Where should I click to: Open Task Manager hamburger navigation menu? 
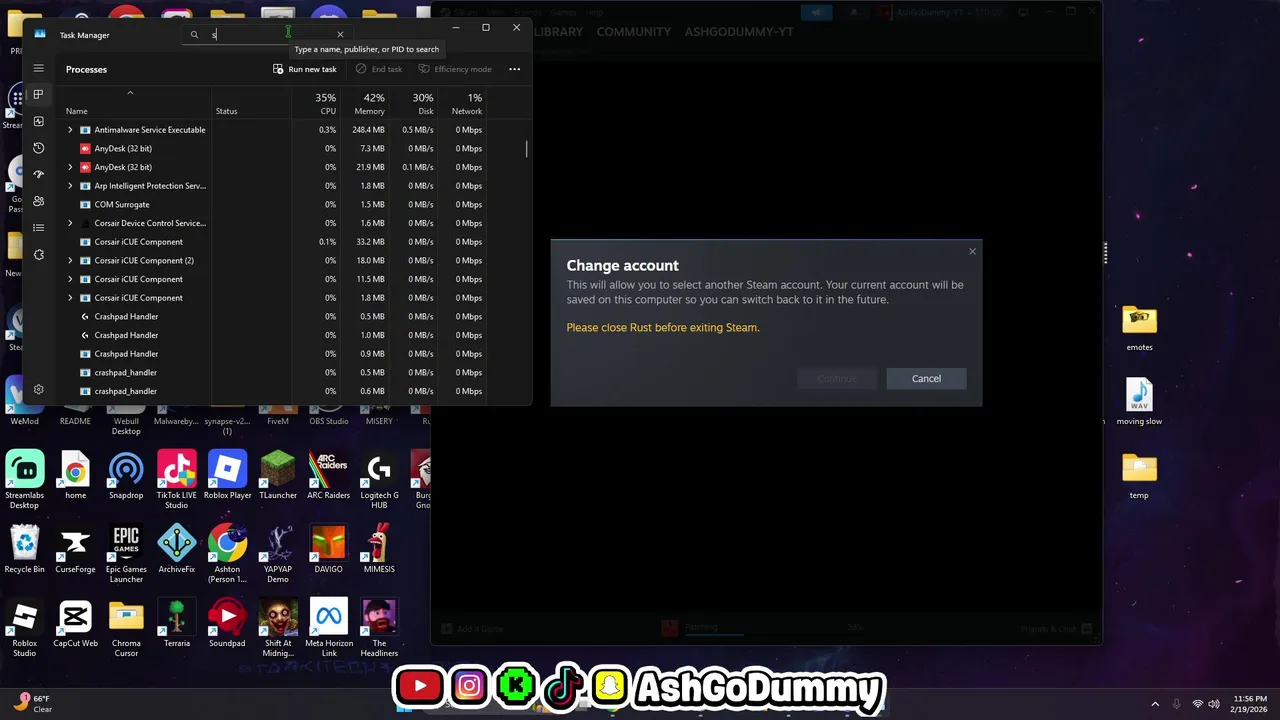38,69
